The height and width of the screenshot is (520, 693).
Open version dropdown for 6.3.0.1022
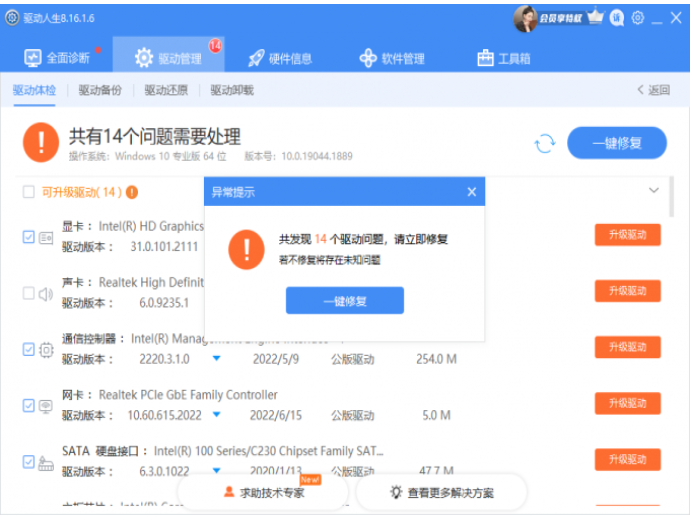click(x=217, y=470)
